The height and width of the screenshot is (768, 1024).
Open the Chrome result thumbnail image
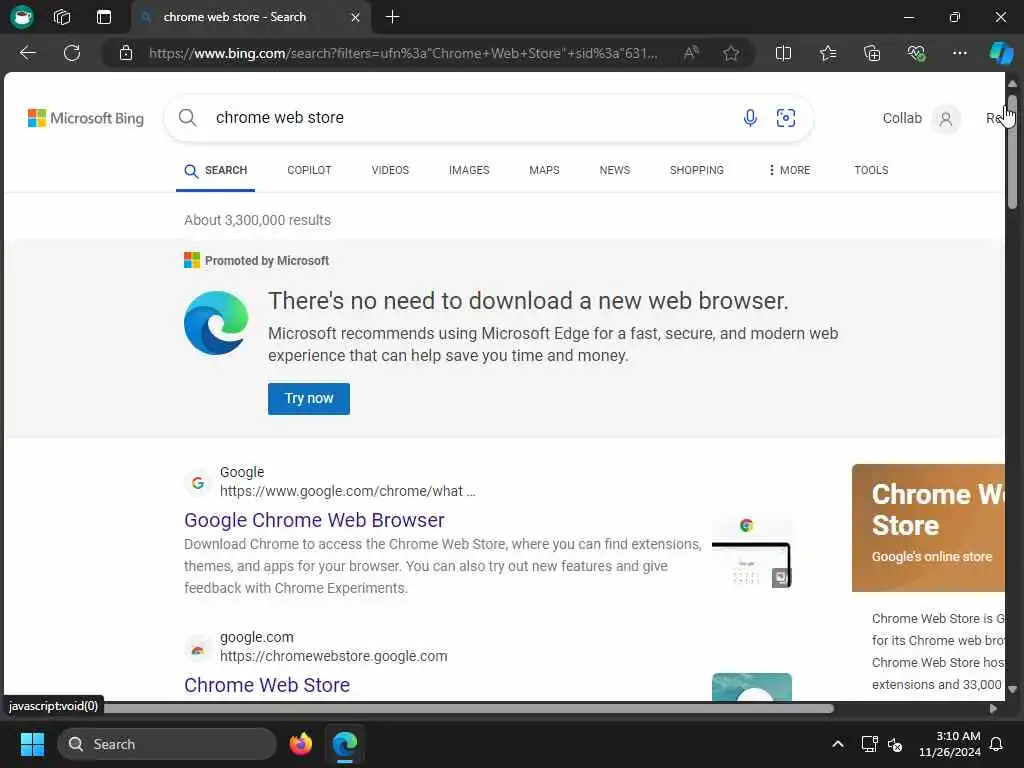coord(752,551)
